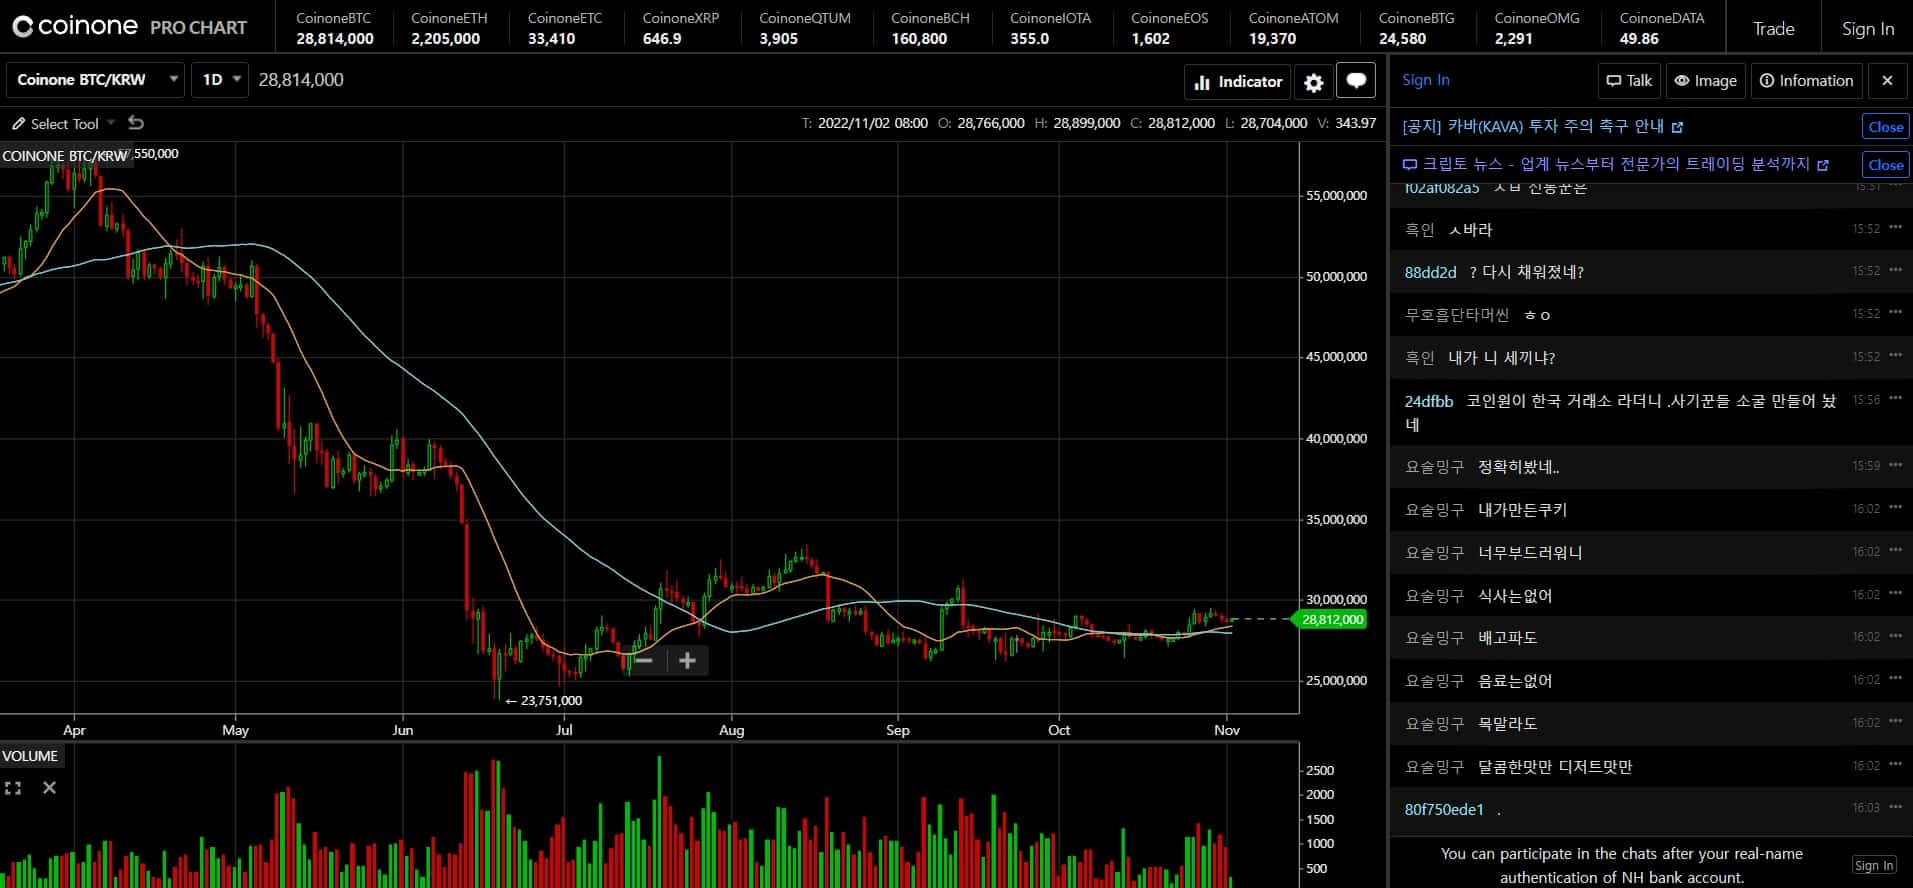Open options for message 음료는없어
Viewport: 1913px width, 888px height.
point(1895,678)
